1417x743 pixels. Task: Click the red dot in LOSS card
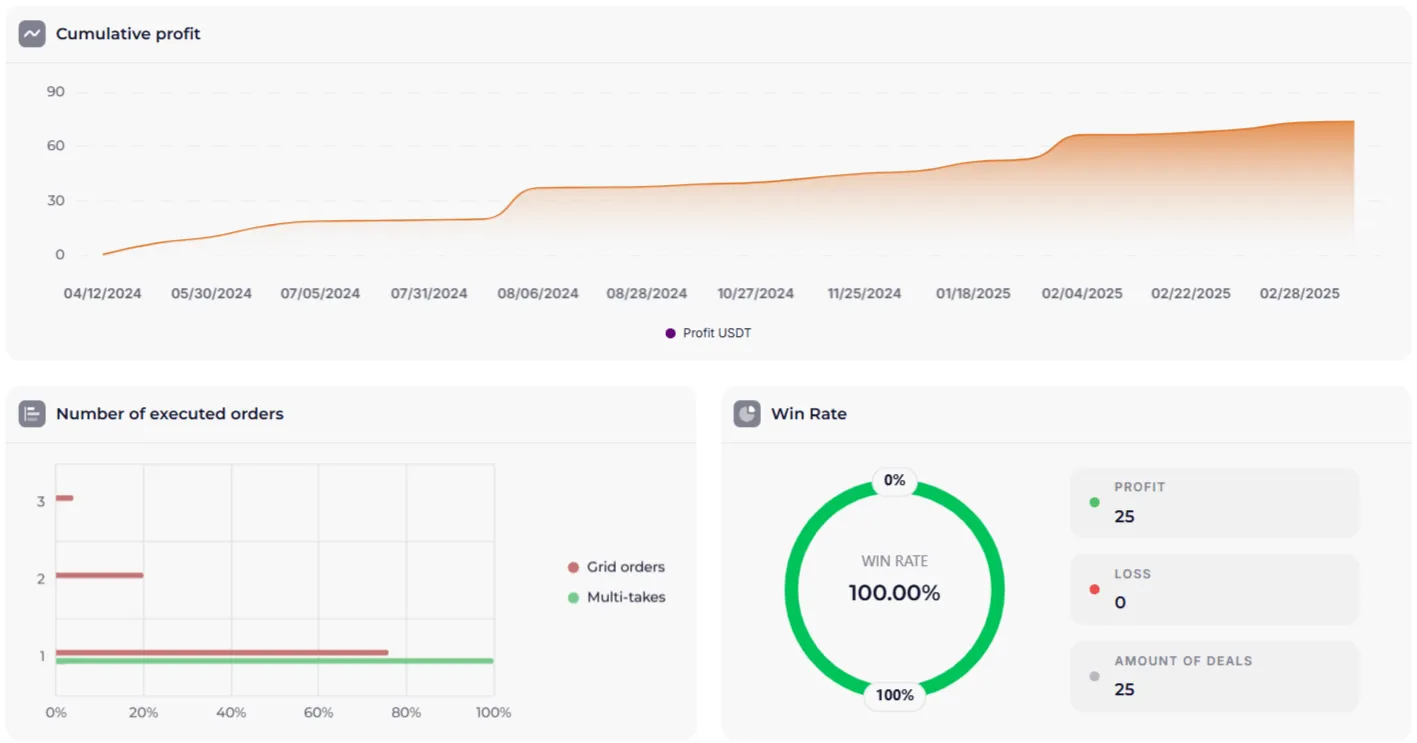(x=1094, y=589)
